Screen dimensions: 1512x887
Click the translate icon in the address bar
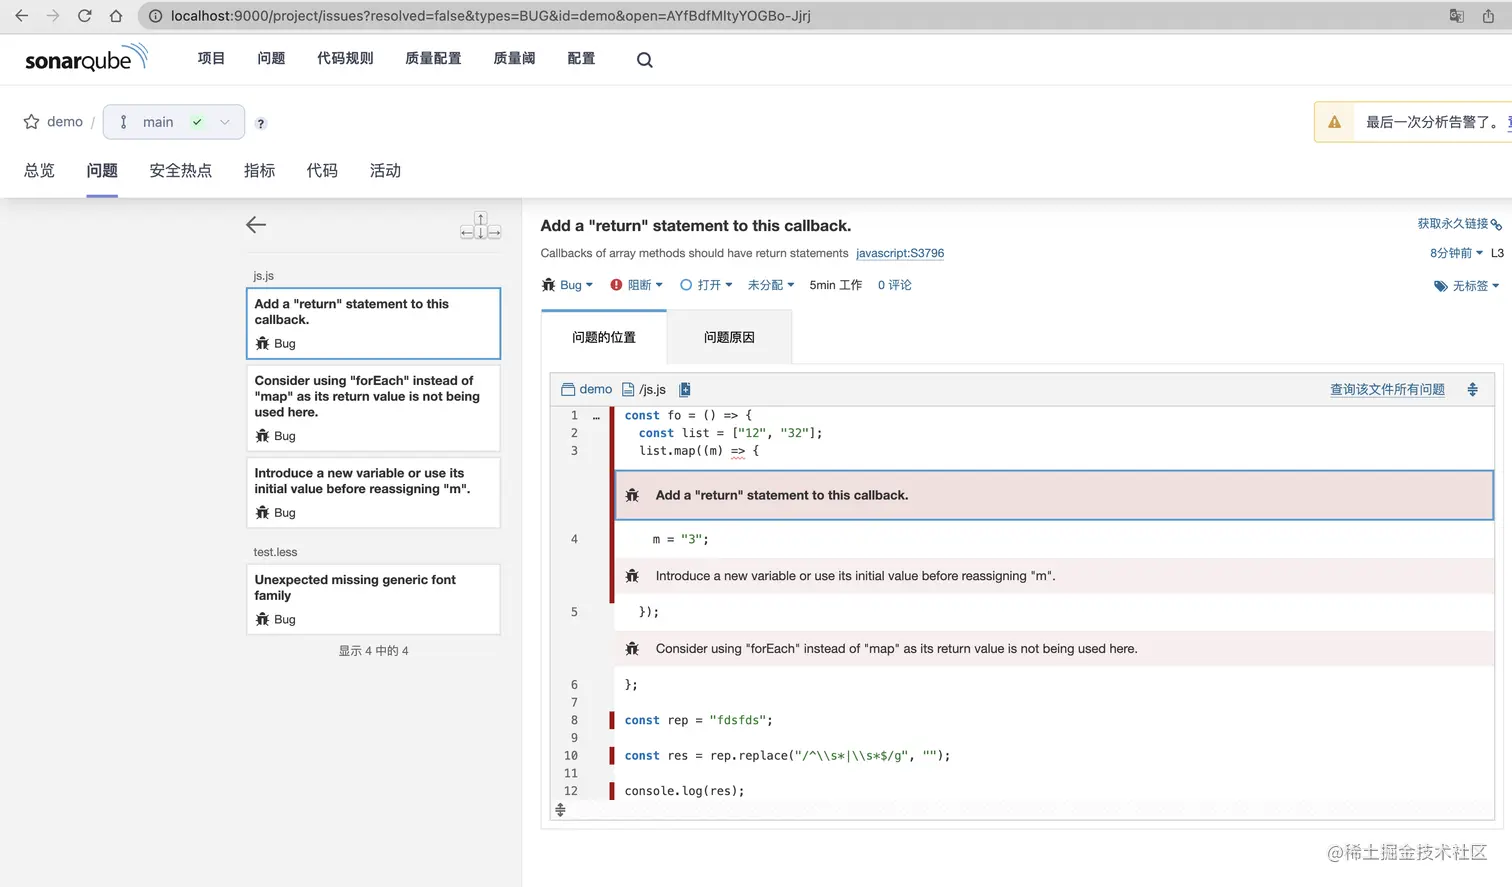click(x=1457, y=16)
